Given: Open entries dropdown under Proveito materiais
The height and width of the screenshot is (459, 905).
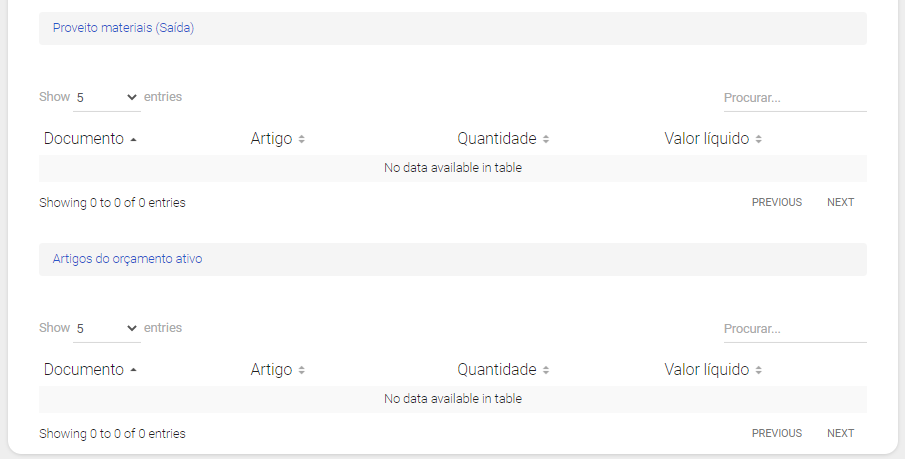Looking at the screenshot, I should coord(106,98).
